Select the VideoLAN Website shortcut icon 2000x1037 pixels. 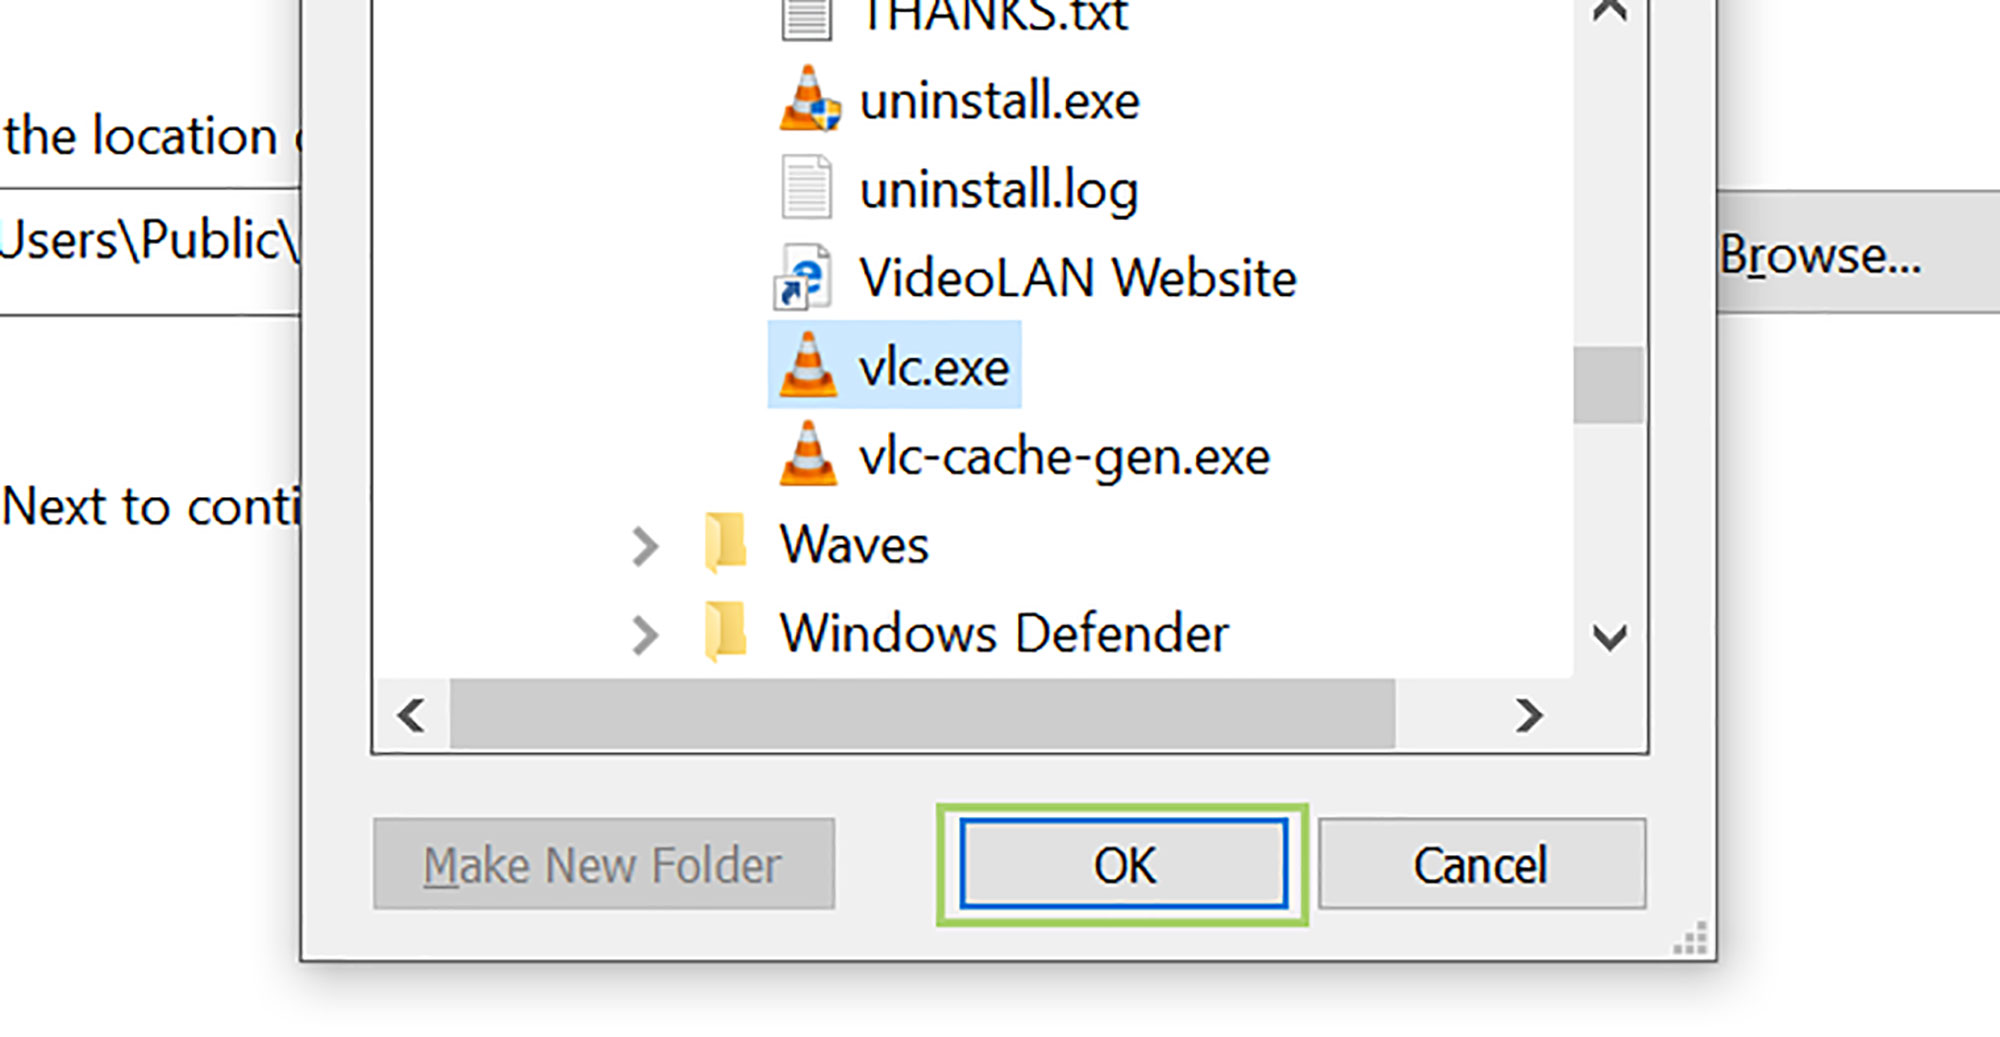802,276
